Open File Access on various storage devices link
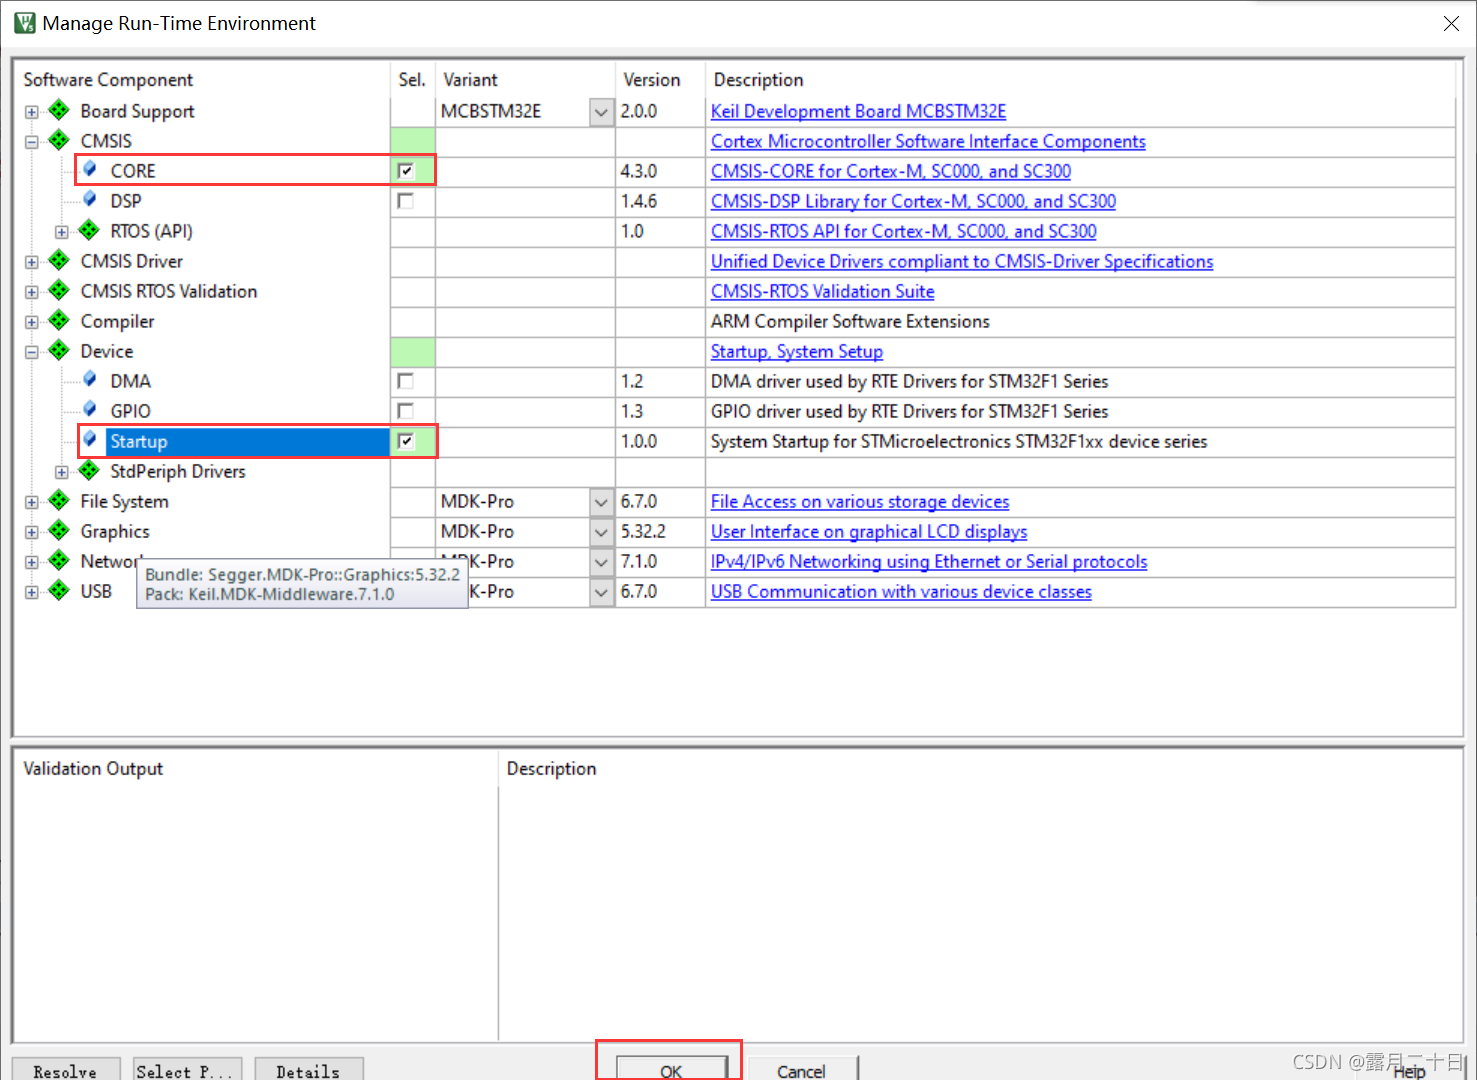The height and width of the screenshot is (1080, 1477). [860, 501]
